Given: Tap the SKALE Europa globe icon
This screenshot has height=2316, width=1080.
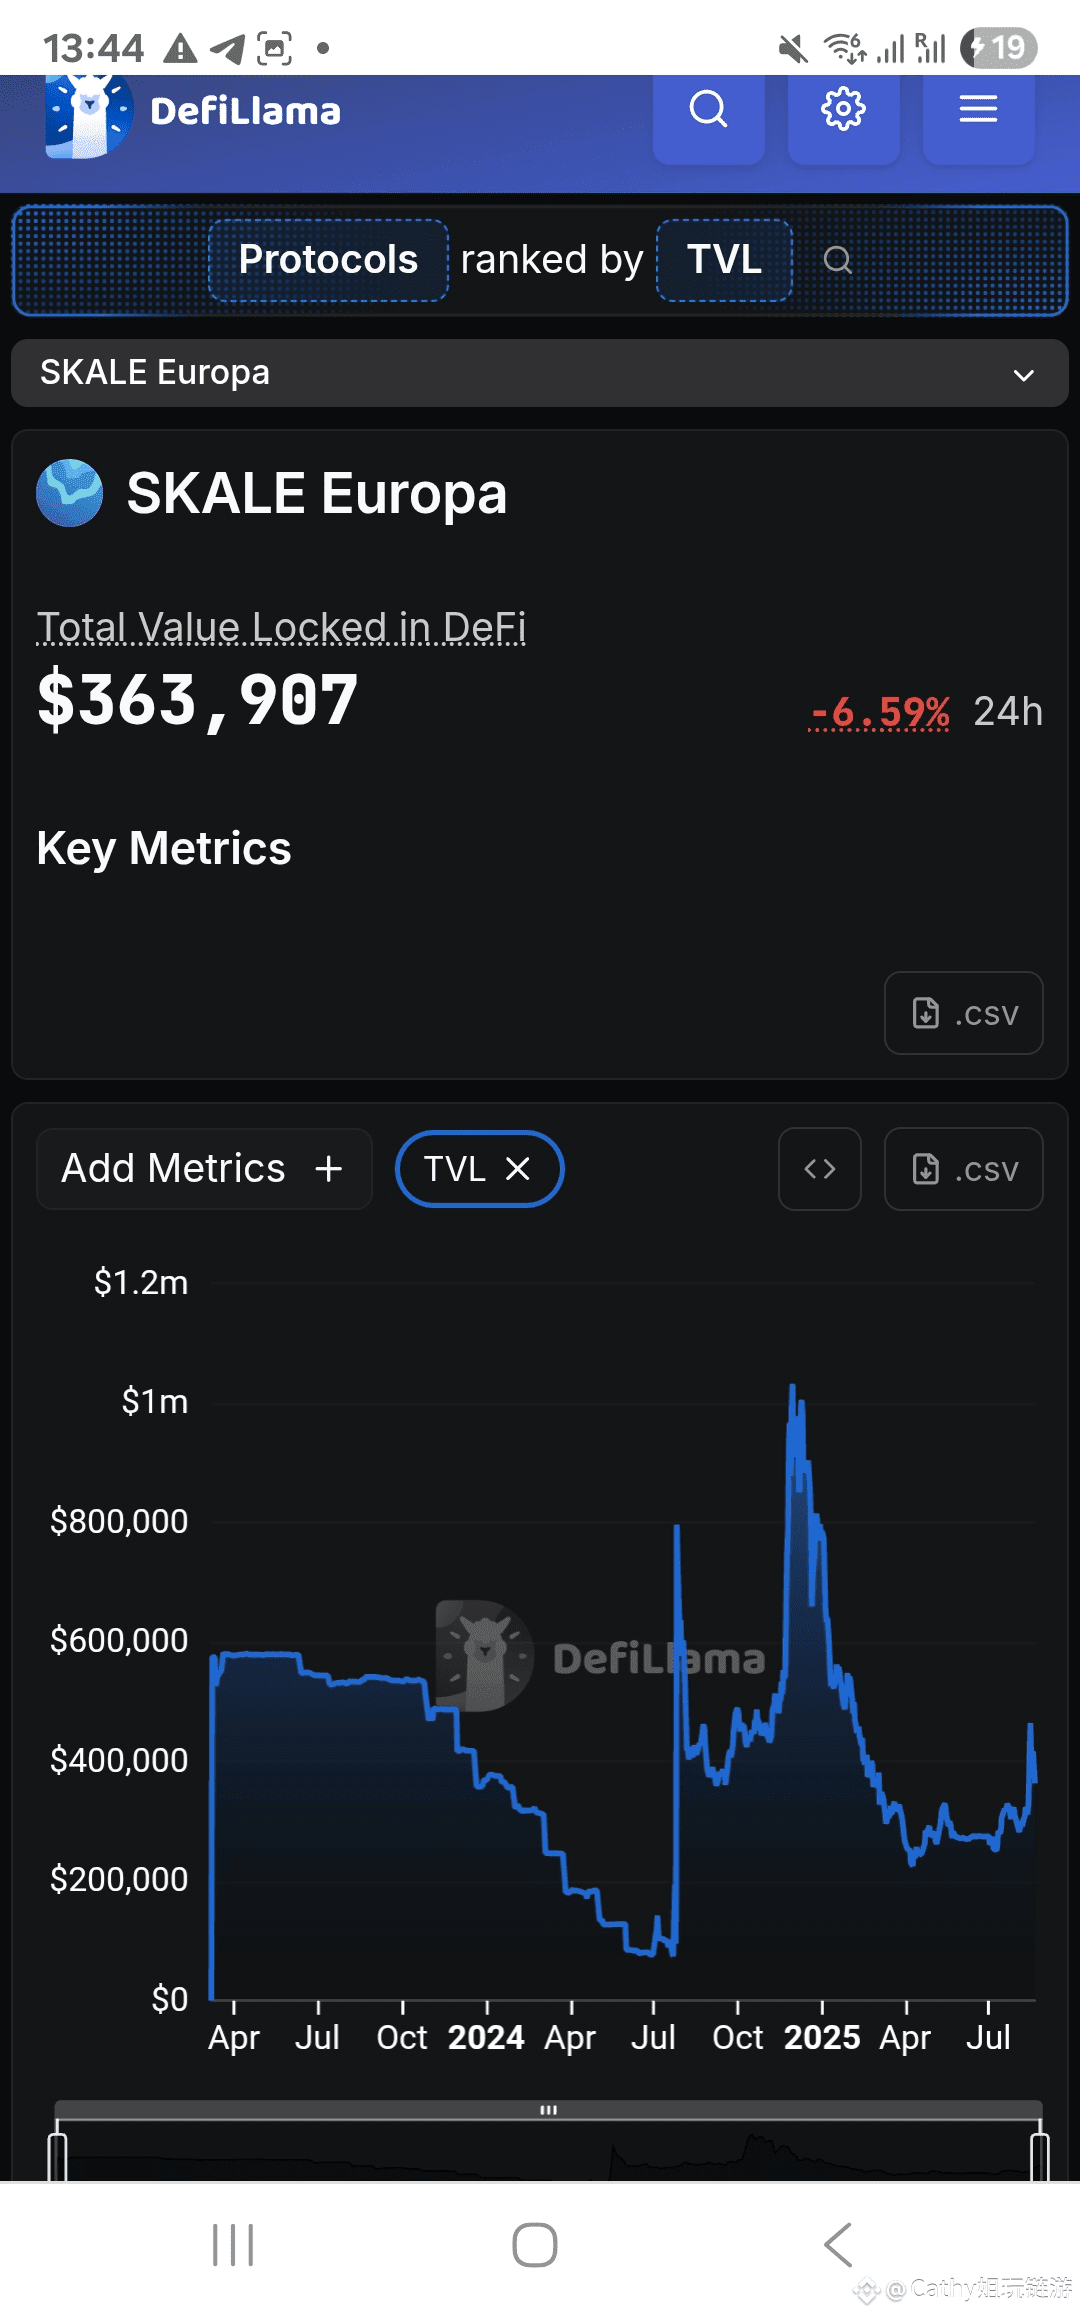Looking at the screenshot, I should [70, 493].
